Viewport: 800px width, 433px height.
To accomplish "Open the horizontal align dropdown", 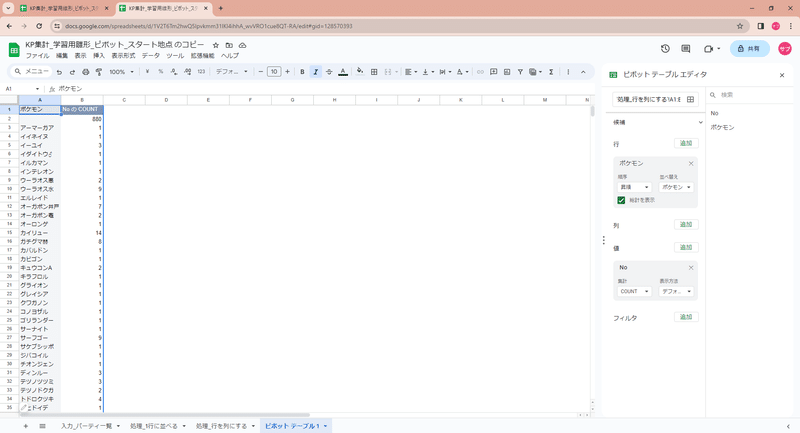I will (x=410, y=72).
